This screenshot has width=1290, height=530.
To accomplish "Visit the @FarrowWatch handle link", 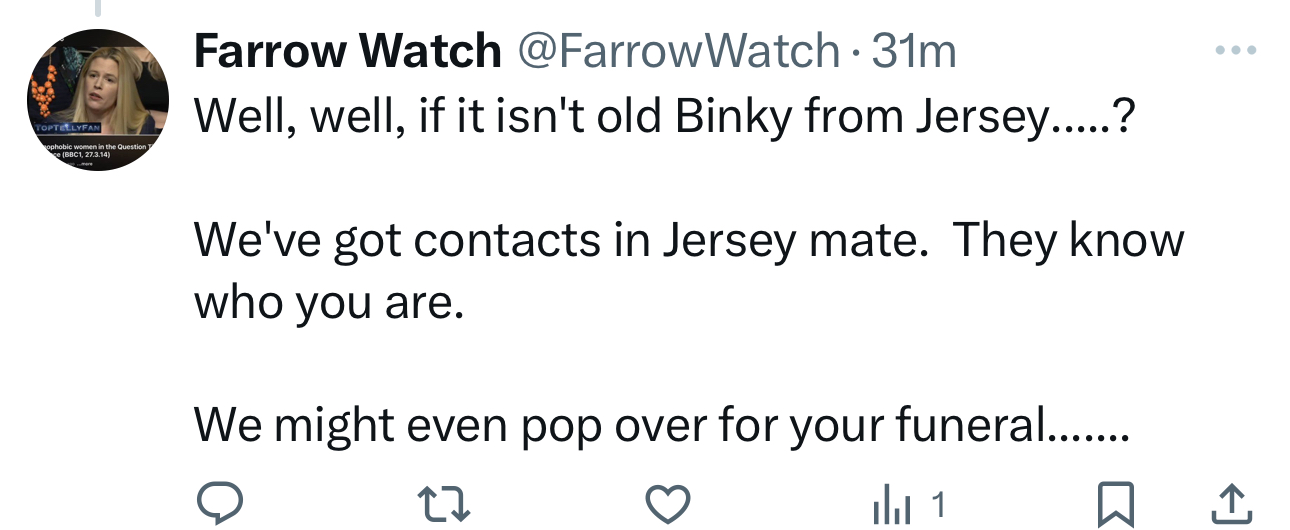I will [677, 51].
